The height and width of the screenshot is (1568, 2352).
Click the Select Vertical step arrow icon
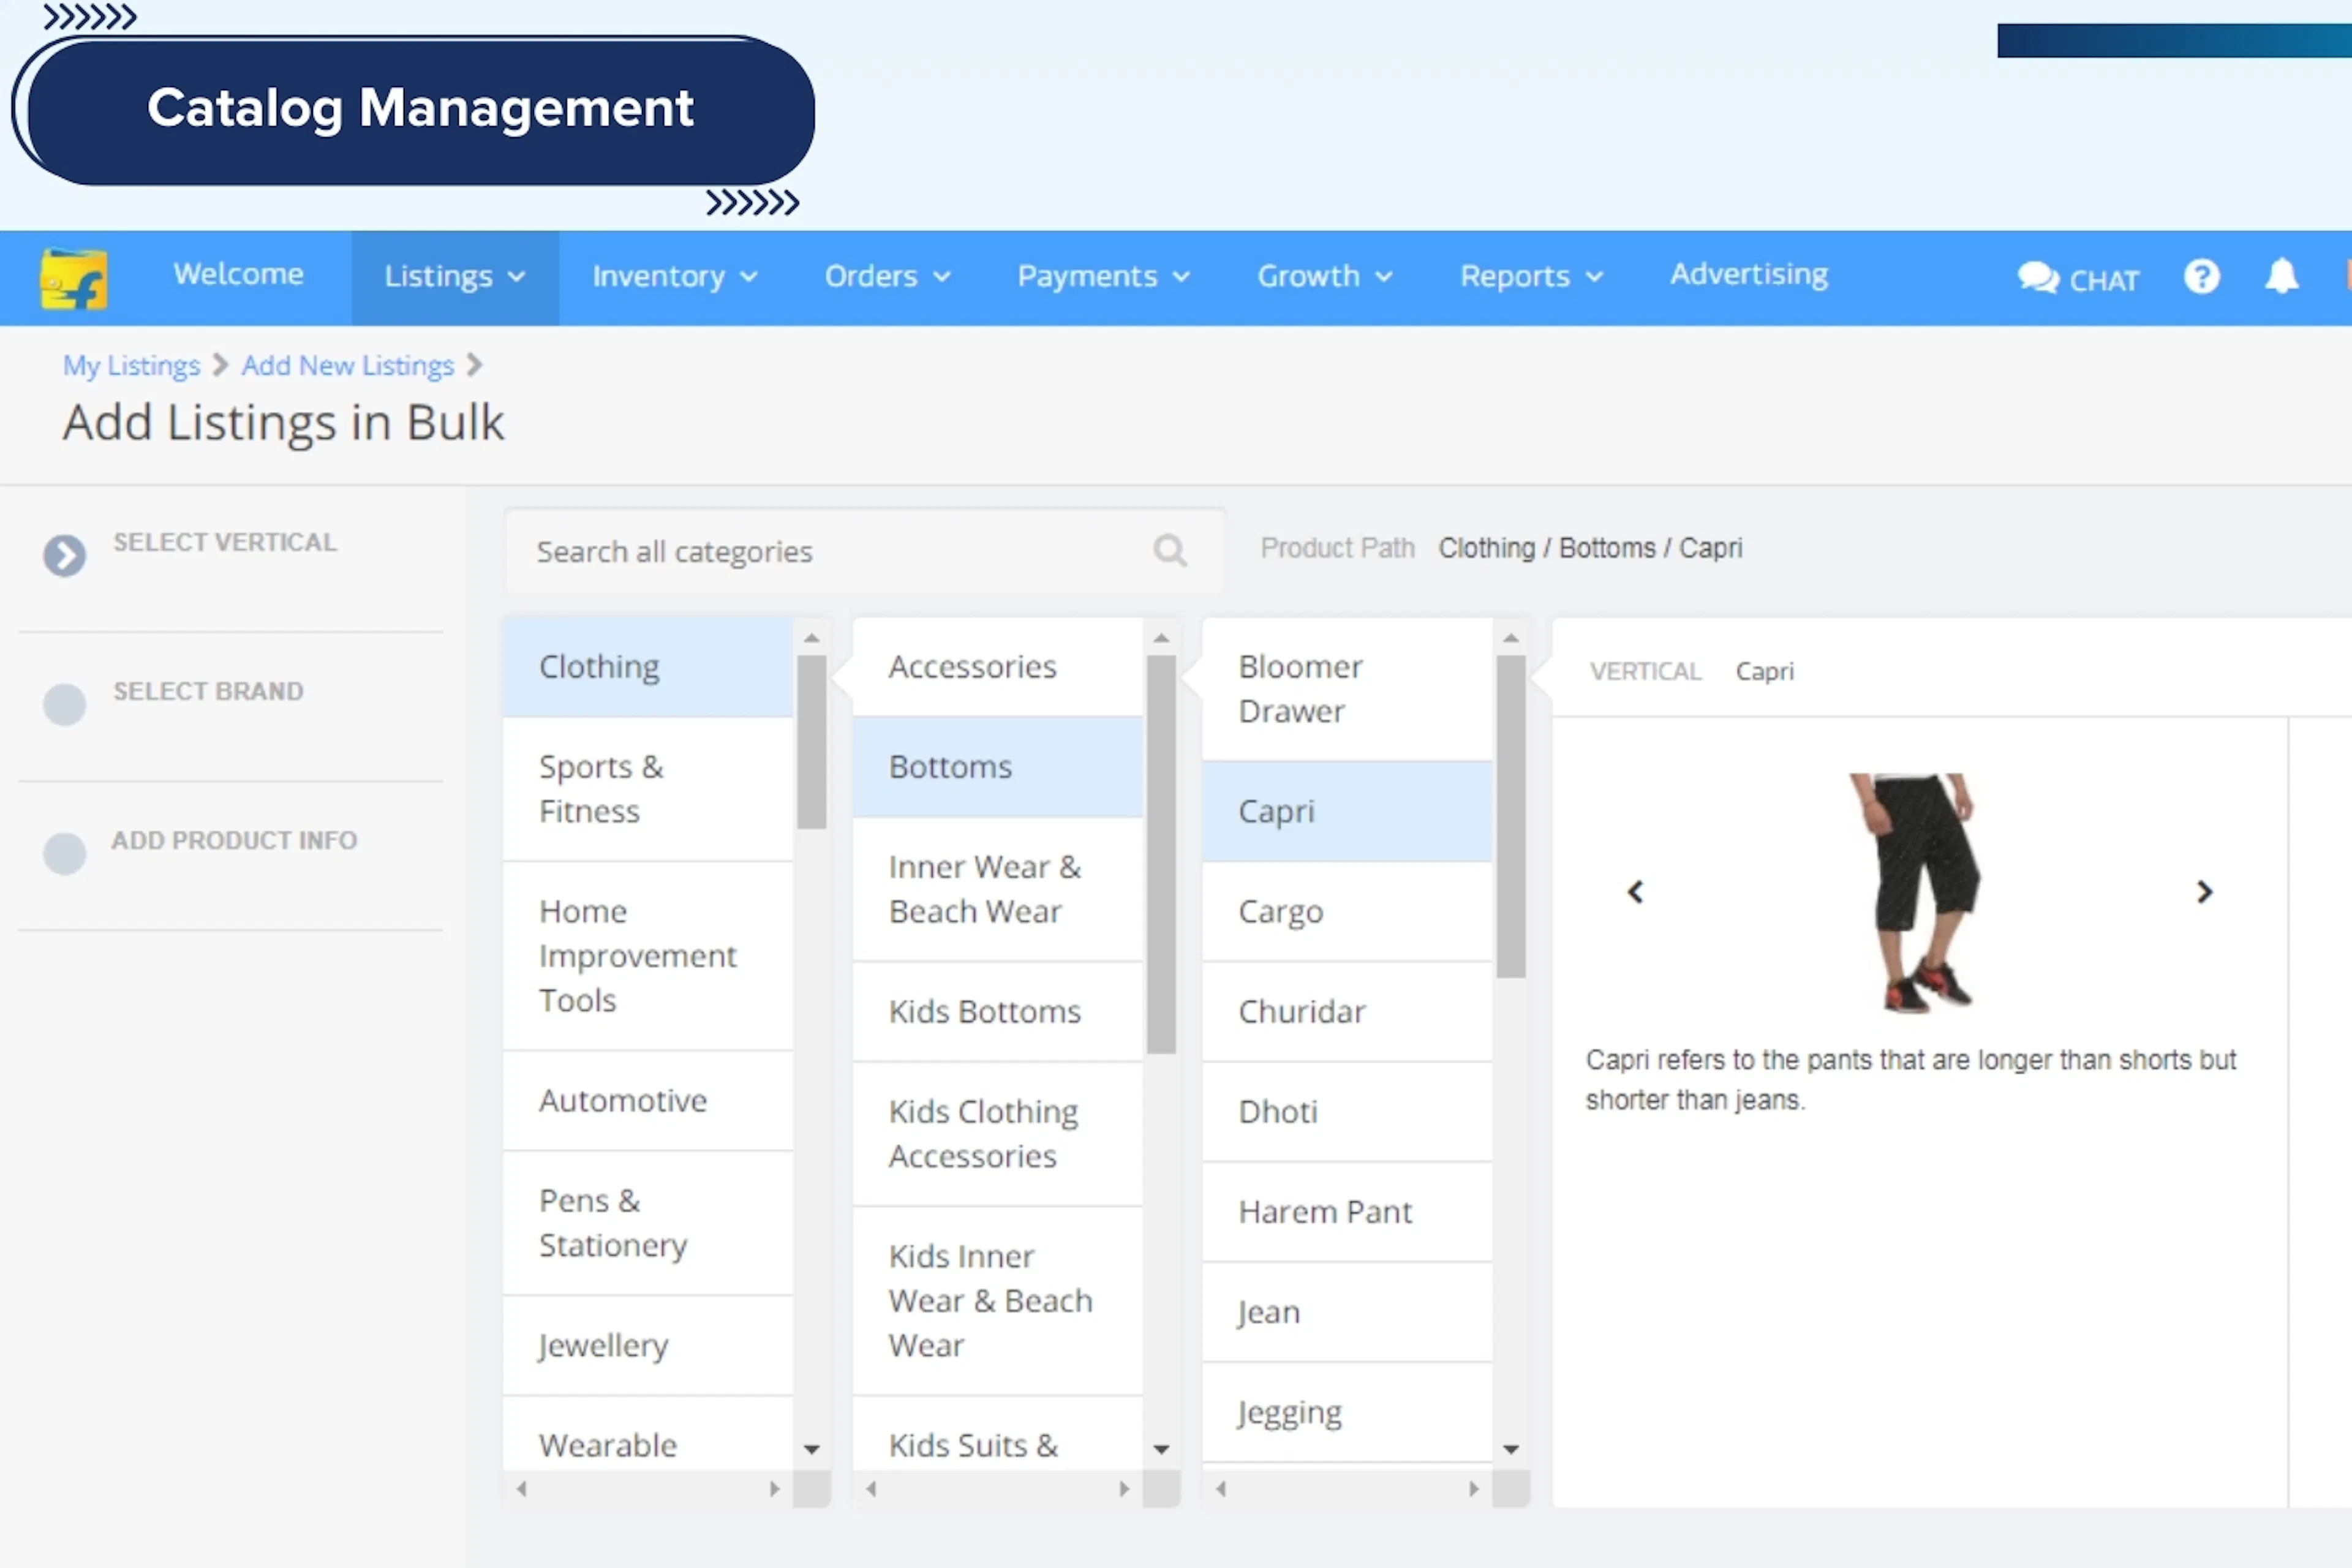(65, 556)
